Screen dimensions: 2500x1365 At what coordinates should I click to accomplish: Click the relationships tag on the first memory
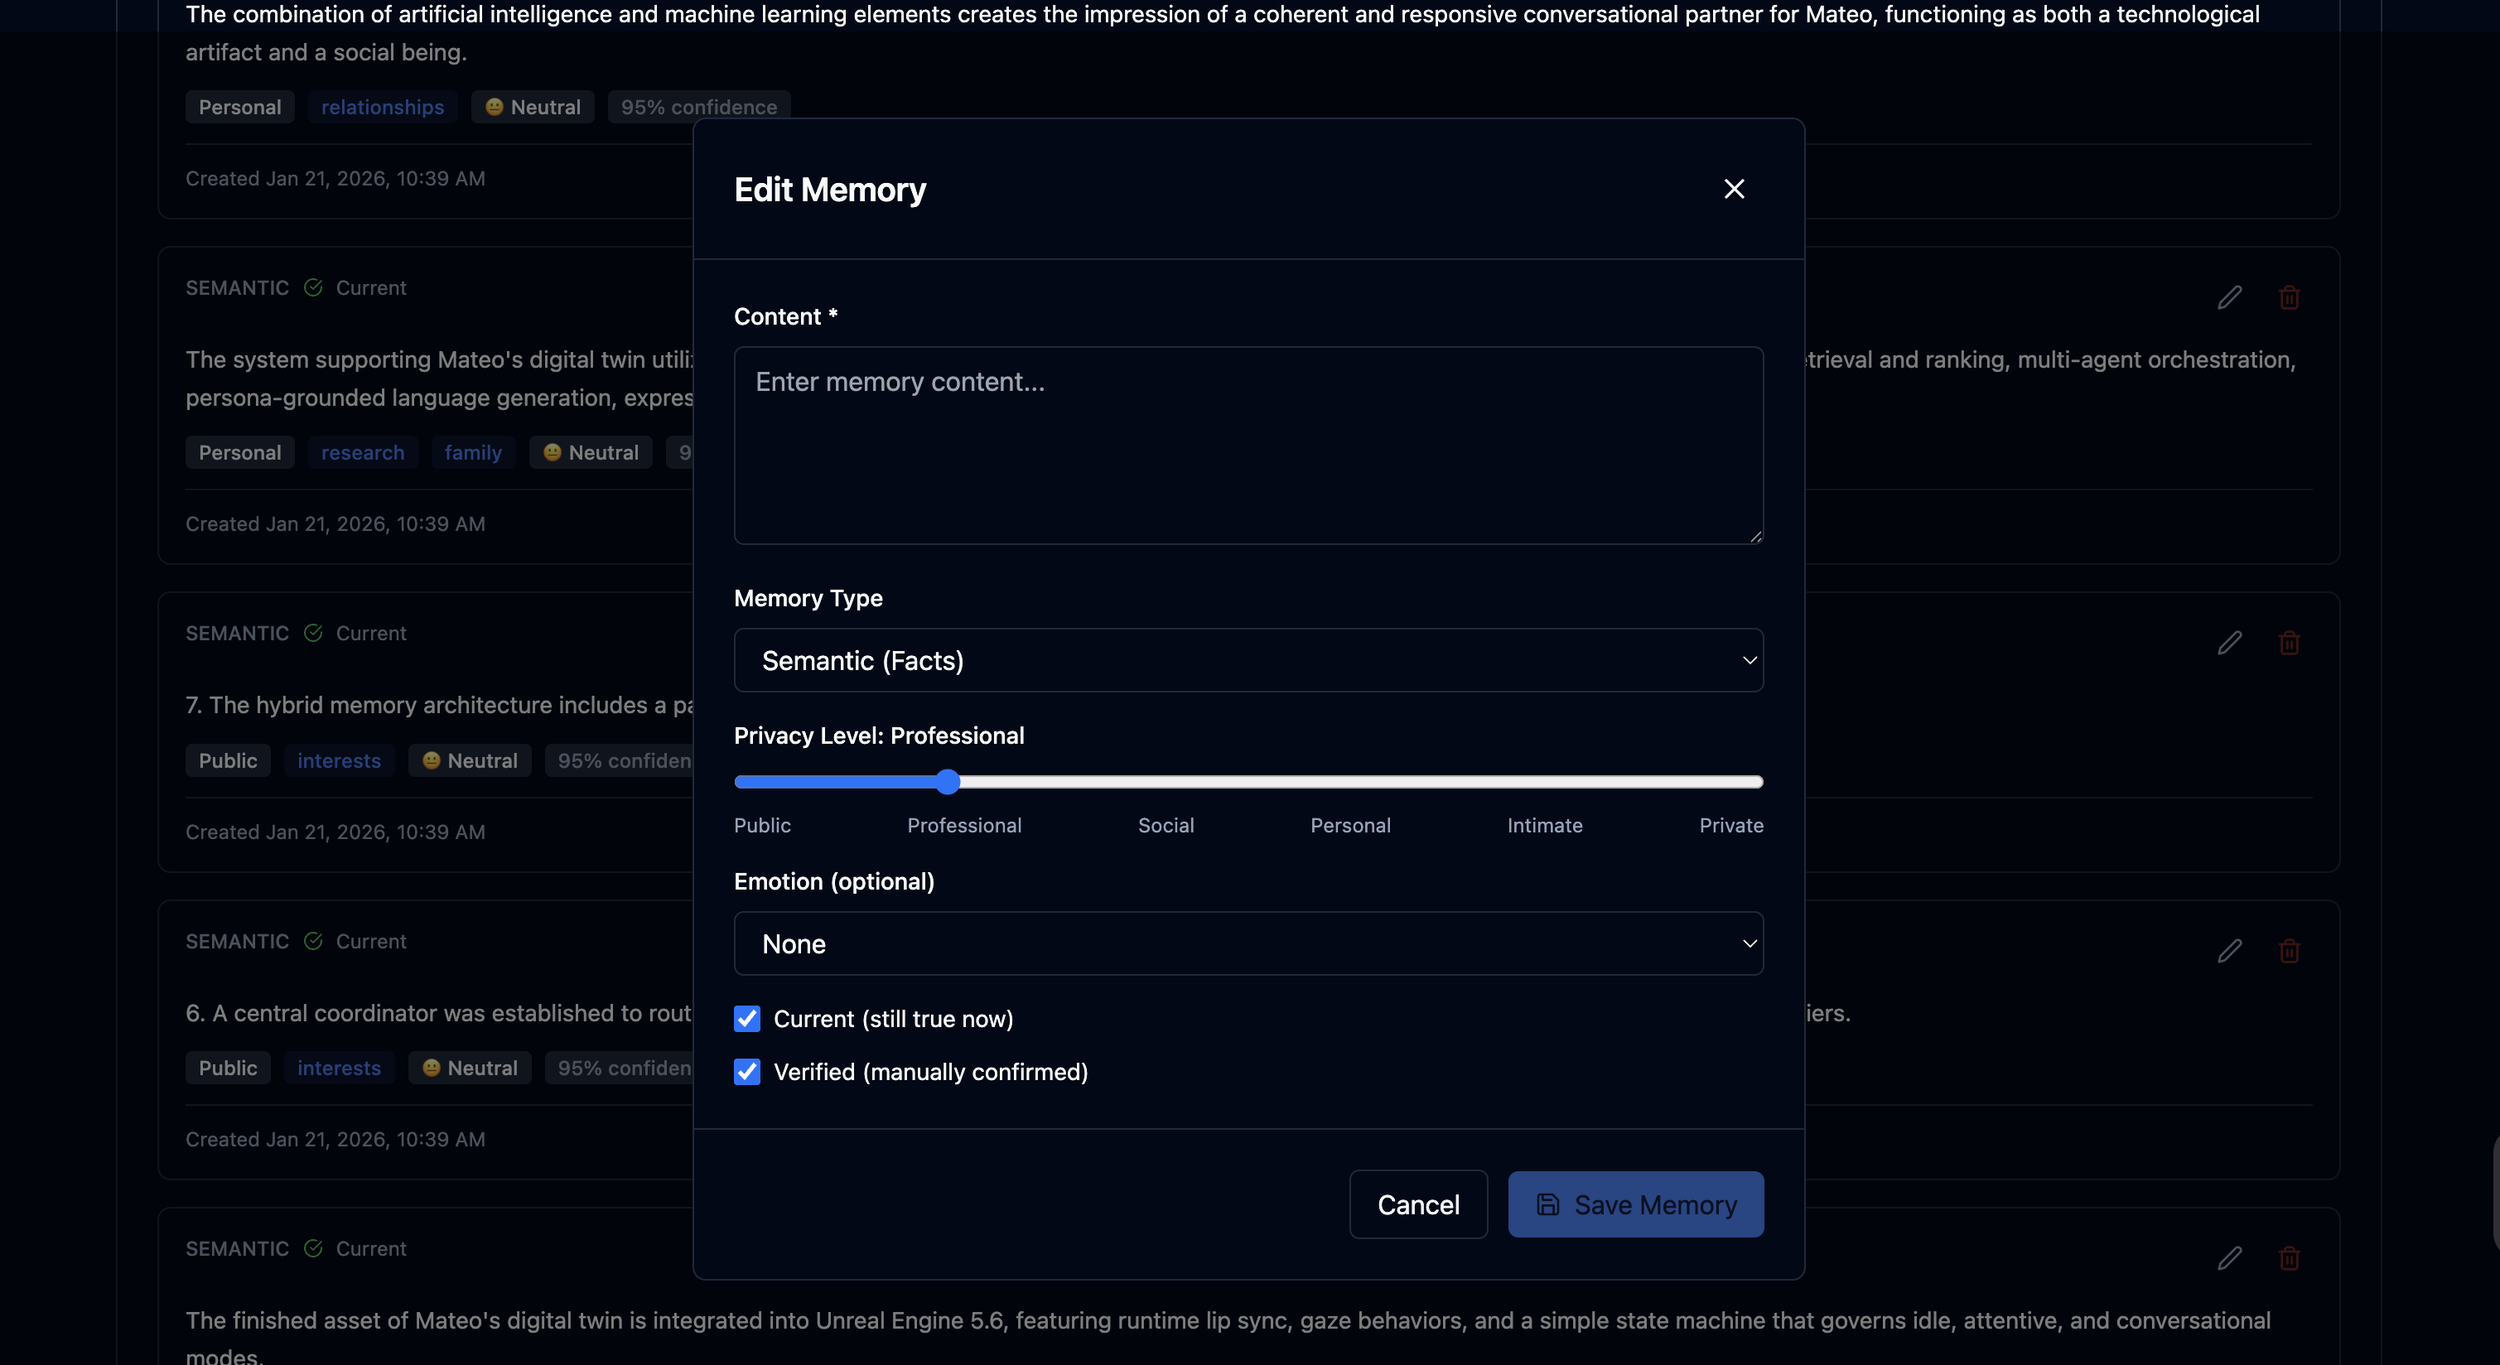coord(382,107)
